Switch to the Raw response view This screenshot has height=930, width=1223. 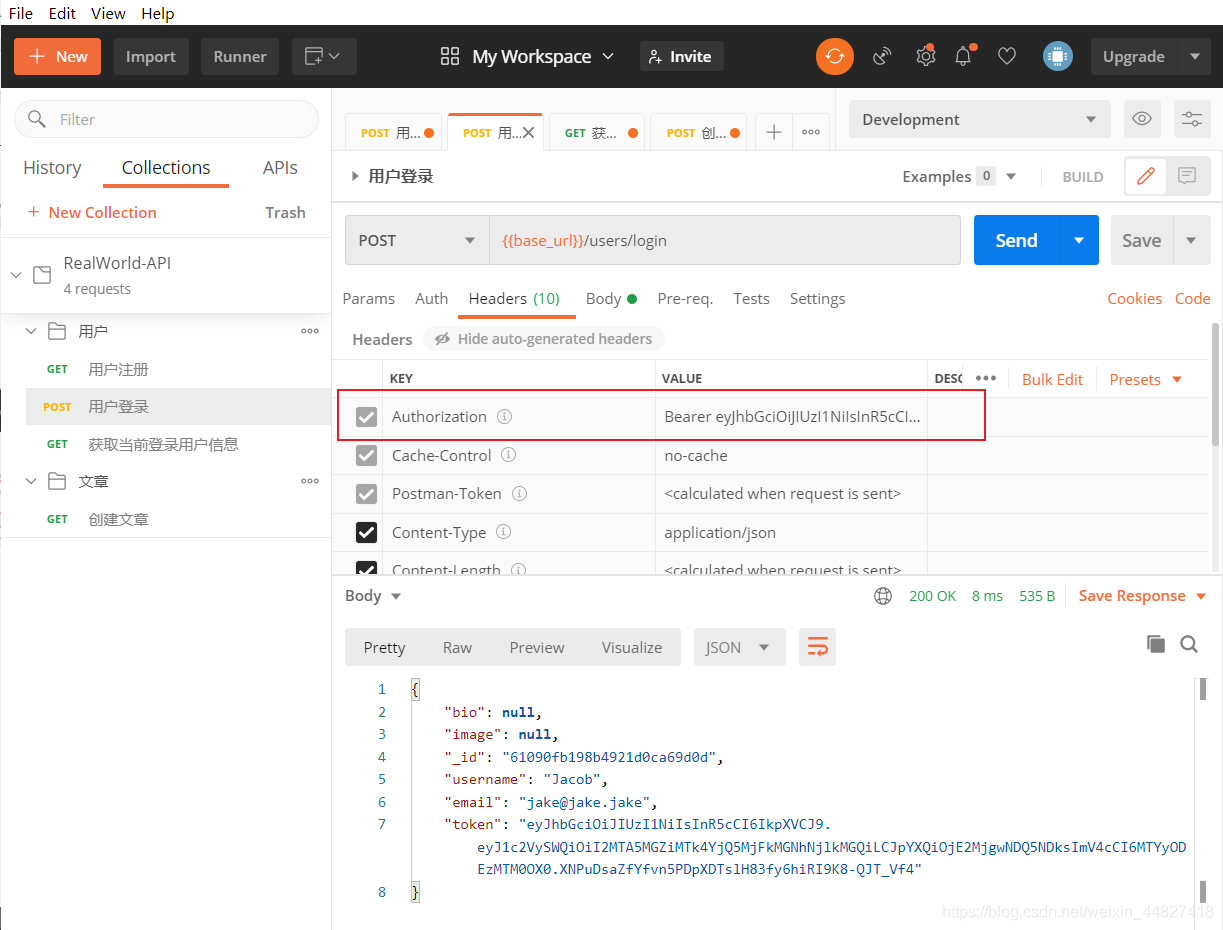click(x=457, y=647)
